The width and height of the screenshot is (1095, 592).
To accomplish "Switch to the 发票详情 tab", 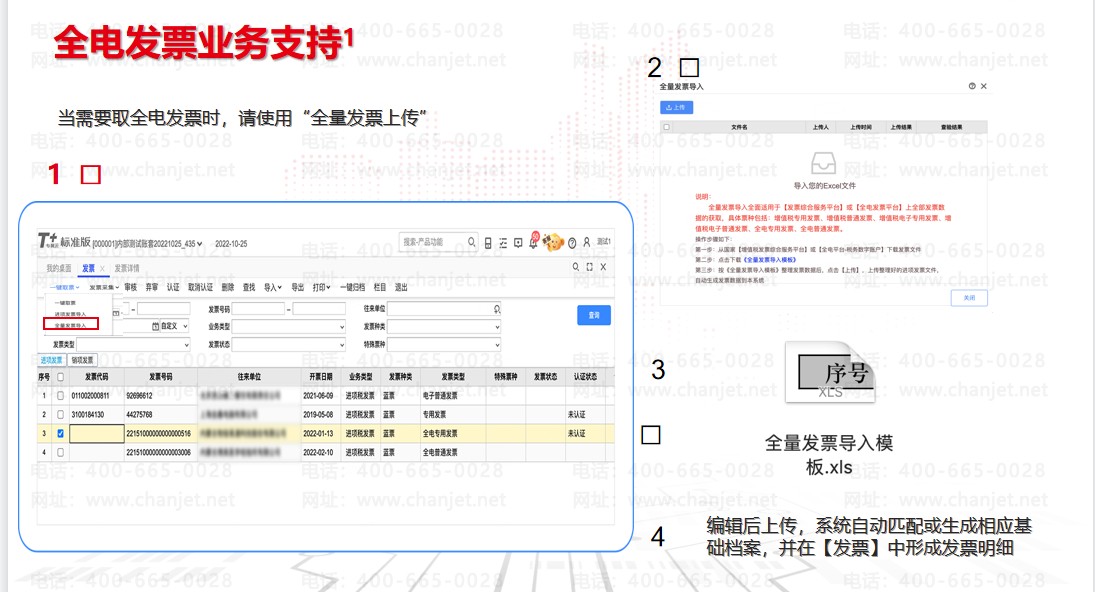I will [126, 268].
